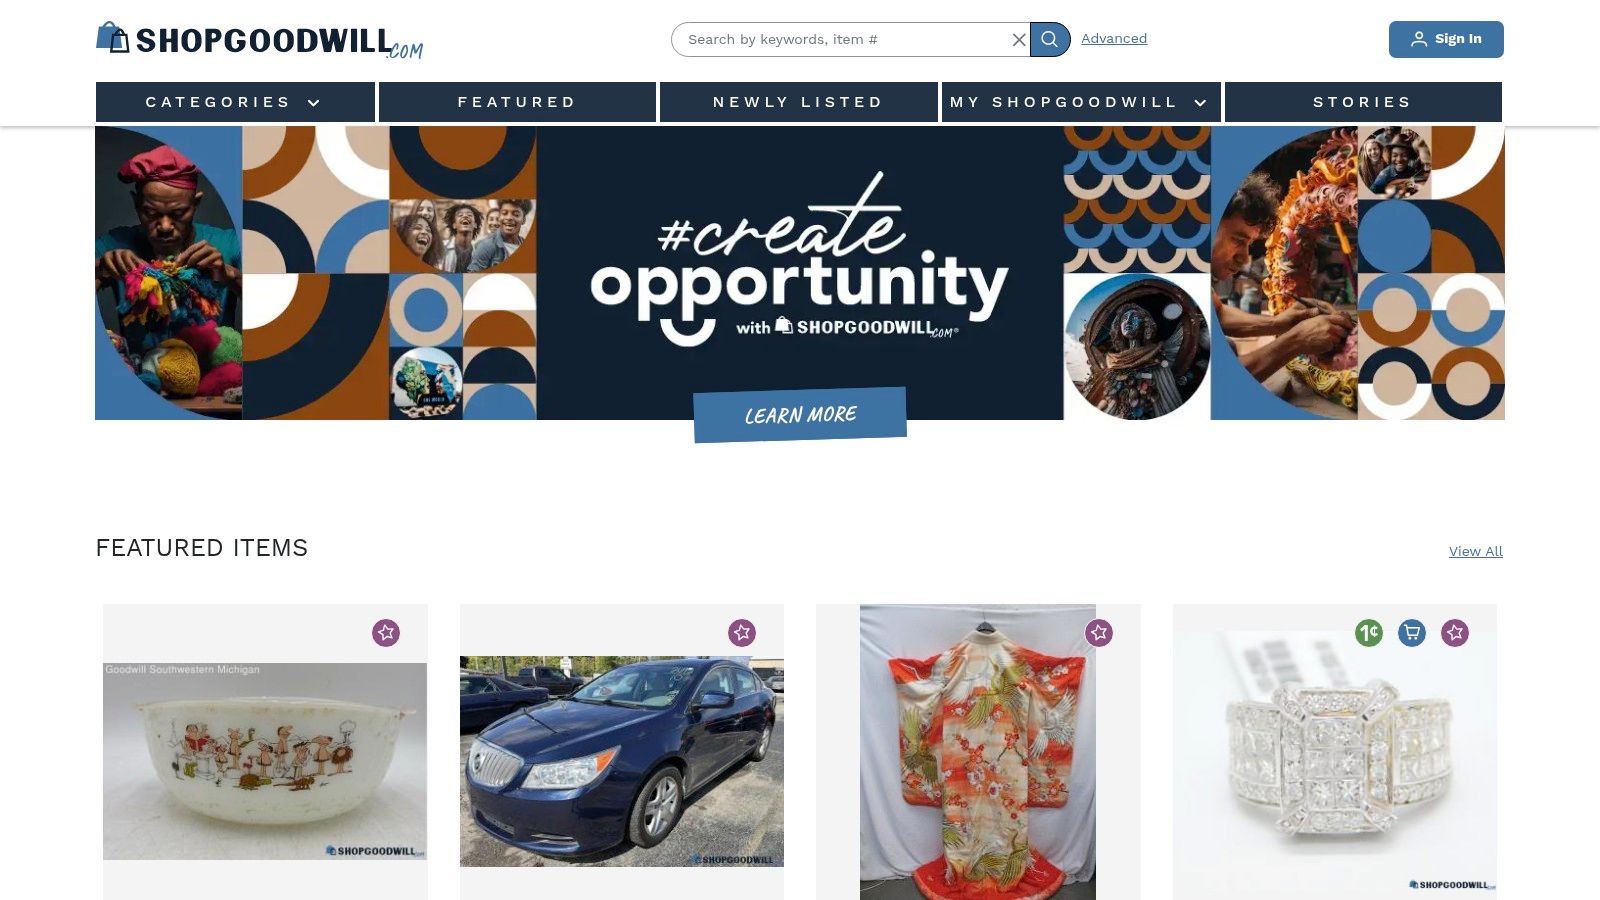Favorite the blue Buick car listing
The height and width of the screenshot is (900, 1600).
tap(742, 633)
